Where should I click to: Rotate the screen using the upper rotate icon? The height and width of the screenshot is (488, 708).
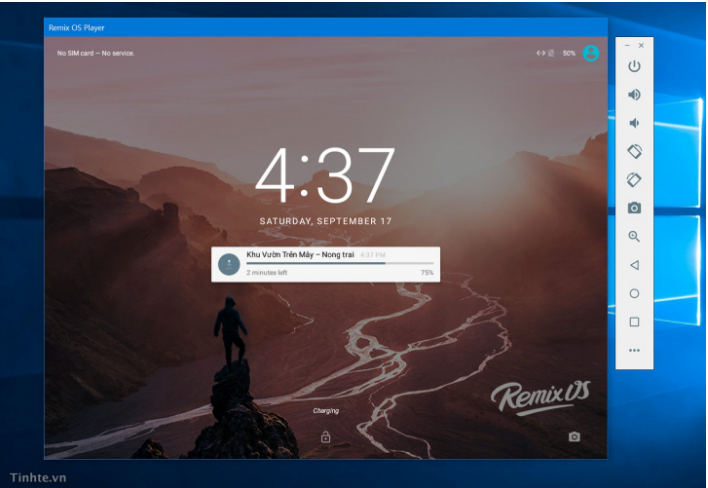(x=634, y=151)
